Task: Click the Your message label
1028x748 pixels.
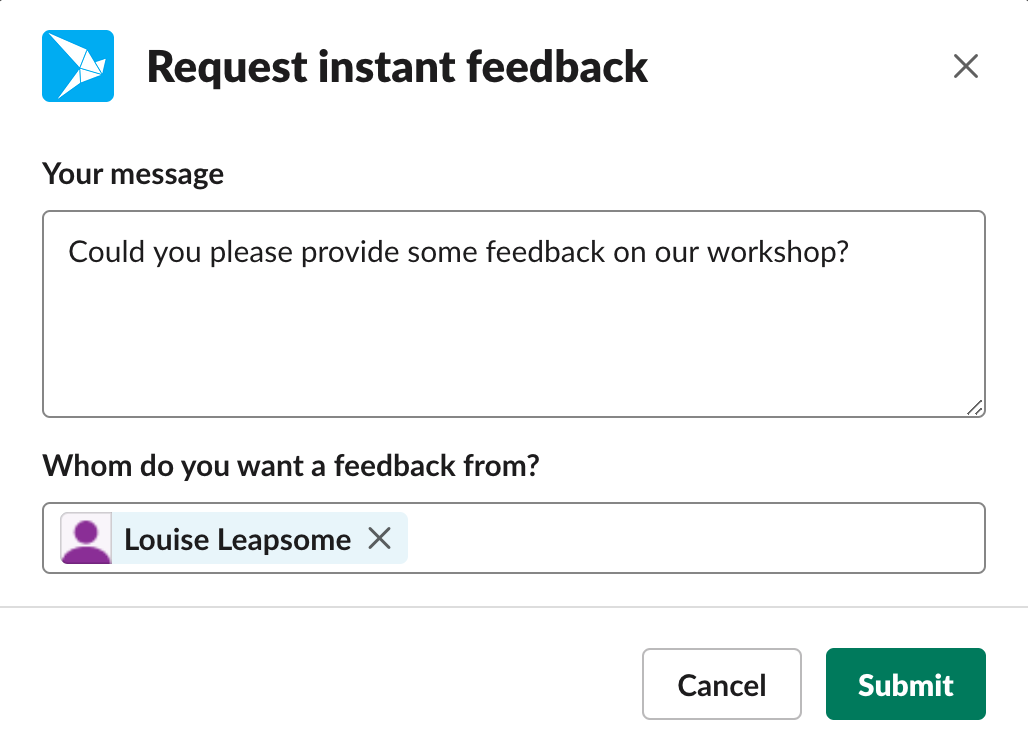Action: tap(133, 174)
